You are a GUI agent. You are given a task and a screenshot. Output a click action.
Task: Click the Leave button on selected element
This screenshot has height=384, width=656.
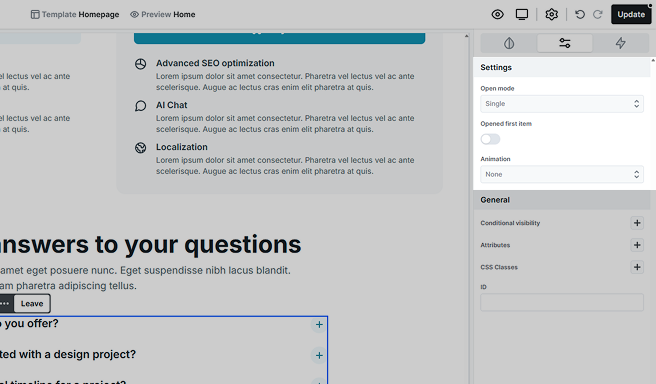[32, 304]
